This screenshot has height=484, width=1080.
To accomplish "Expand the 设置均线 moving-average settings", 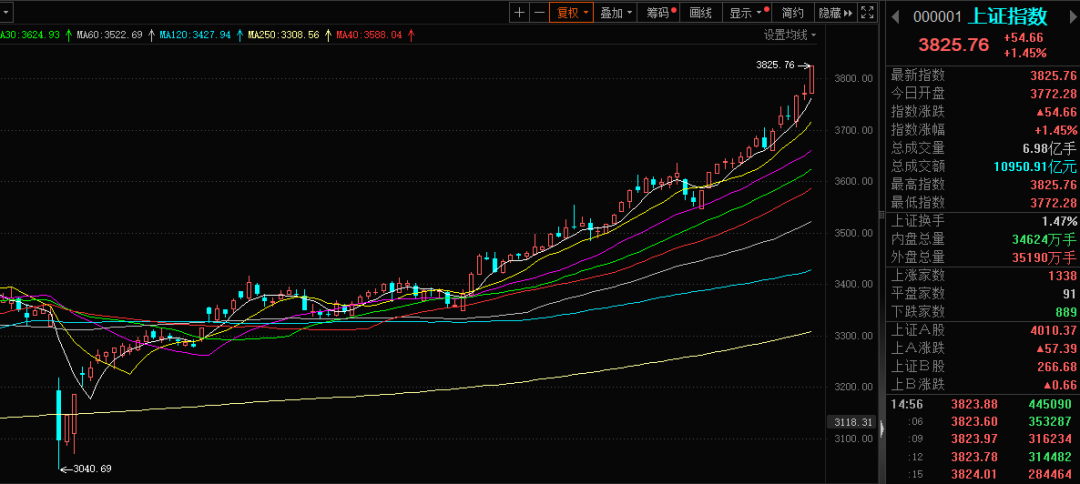I will click(790, 34).
